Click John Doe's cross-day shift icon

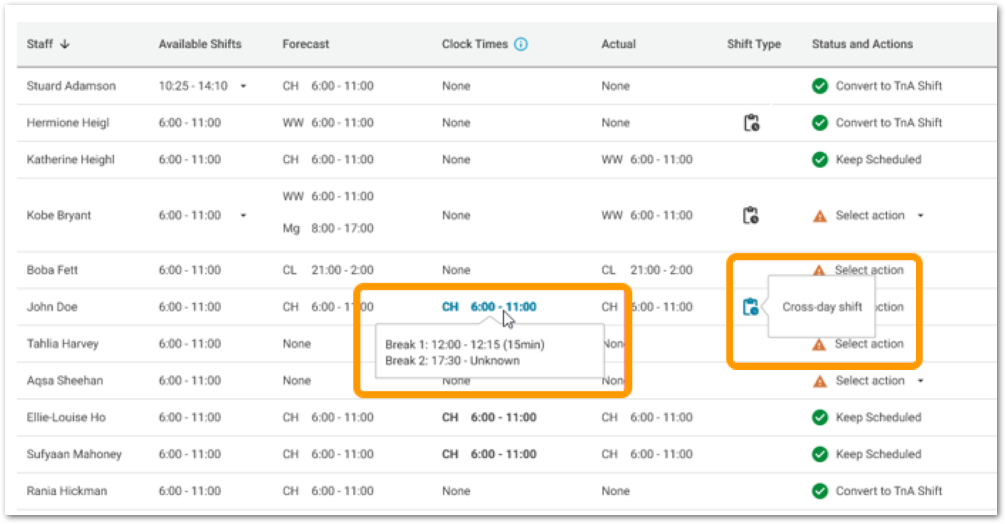click(x=751, y=307)
